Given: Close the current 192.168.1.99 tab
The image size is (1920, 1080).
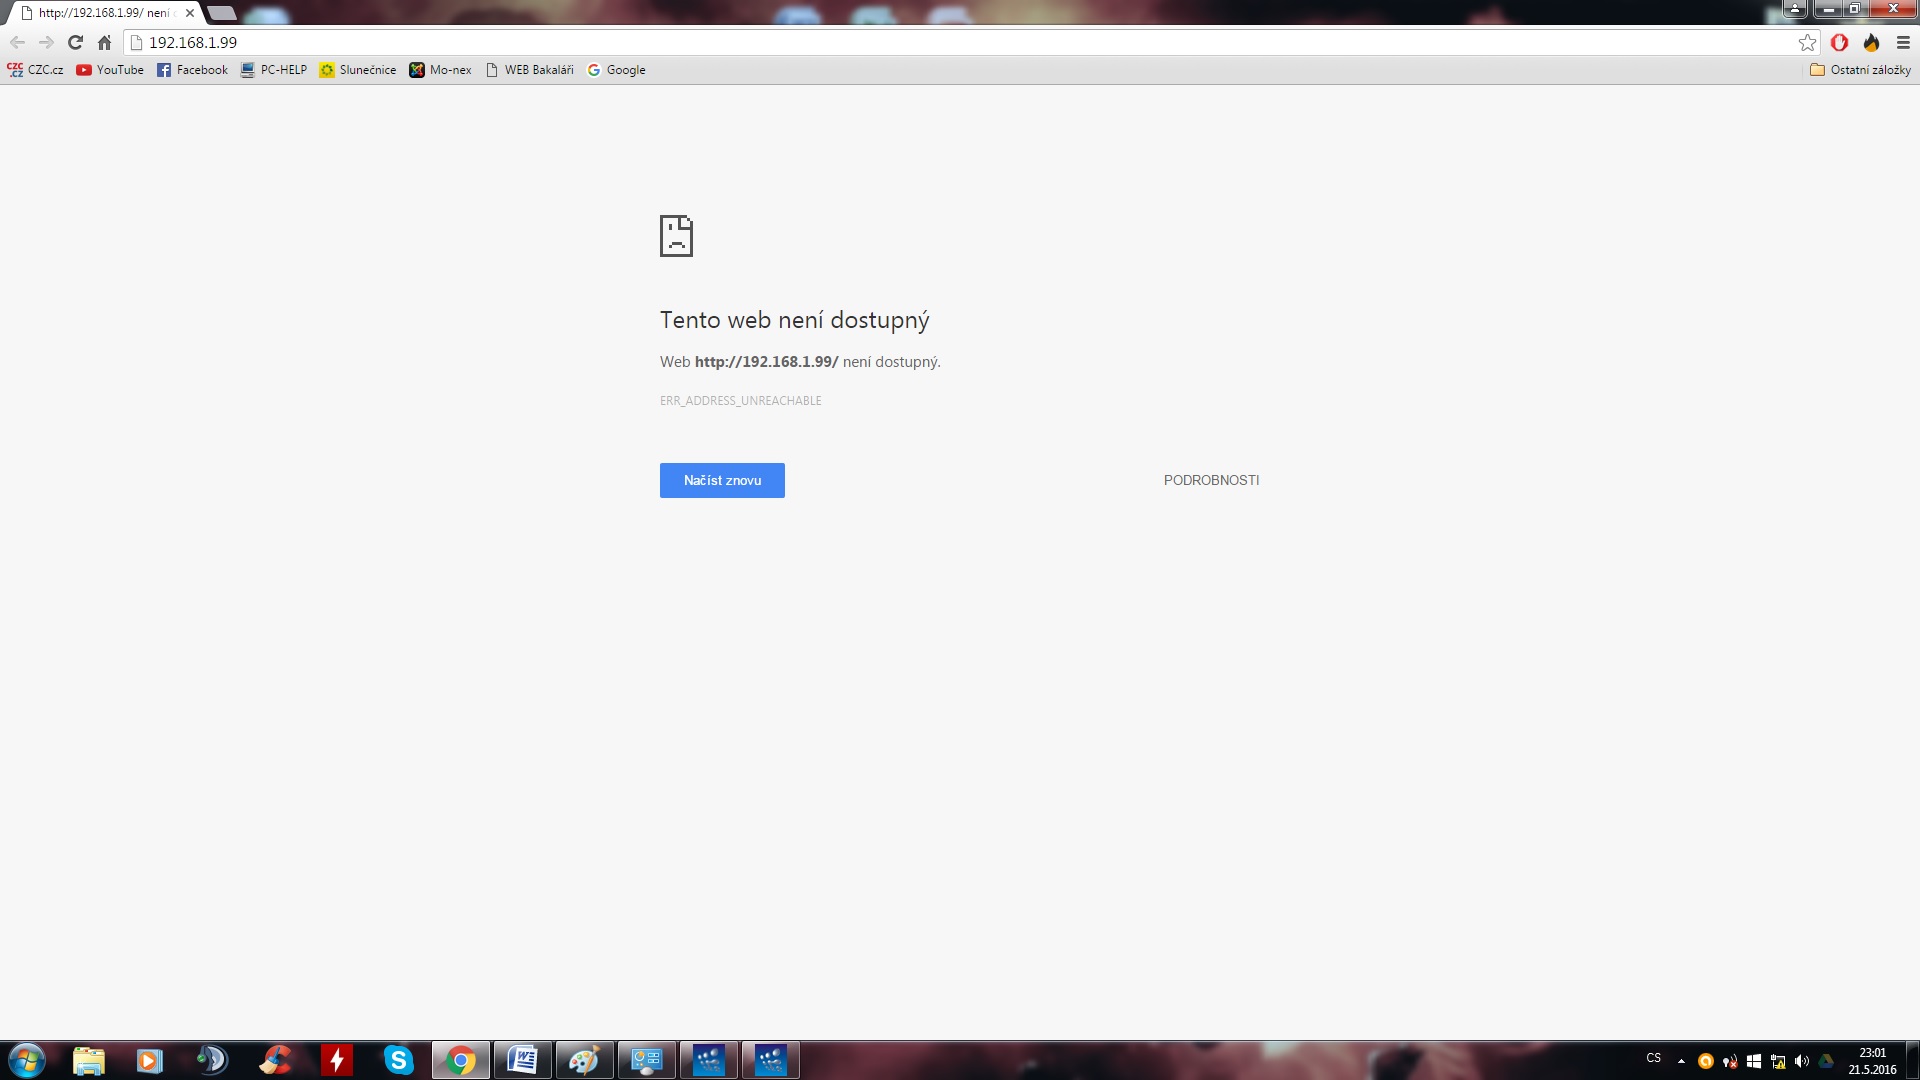Looking at the screenshot, I should point(190,13).
